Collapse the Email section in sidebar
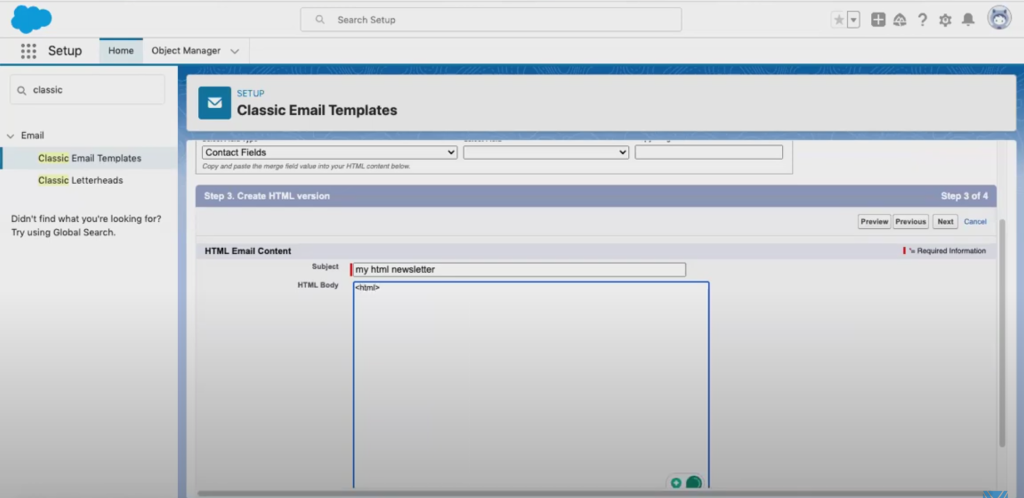Viewport: 1024px width, 498px height. 10,136
